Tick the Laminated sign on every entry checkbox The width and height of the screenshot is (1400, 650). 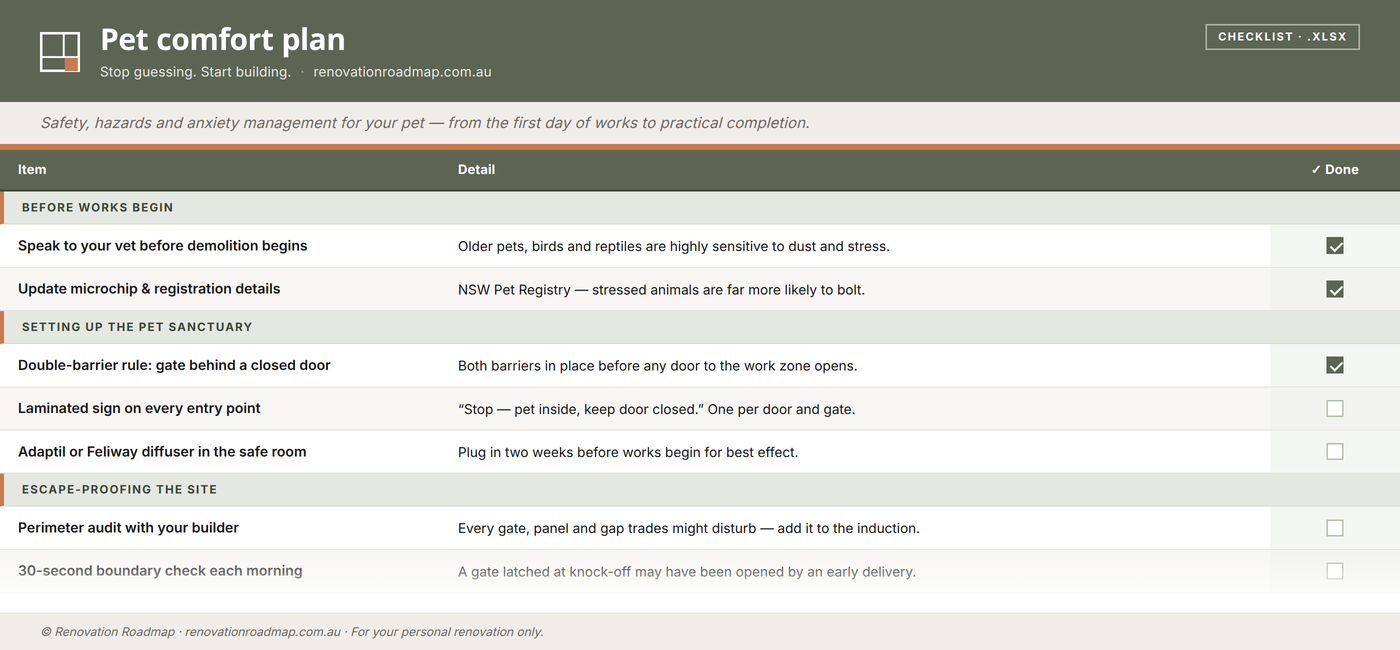pyautogui.click(x=1335, y=408)
